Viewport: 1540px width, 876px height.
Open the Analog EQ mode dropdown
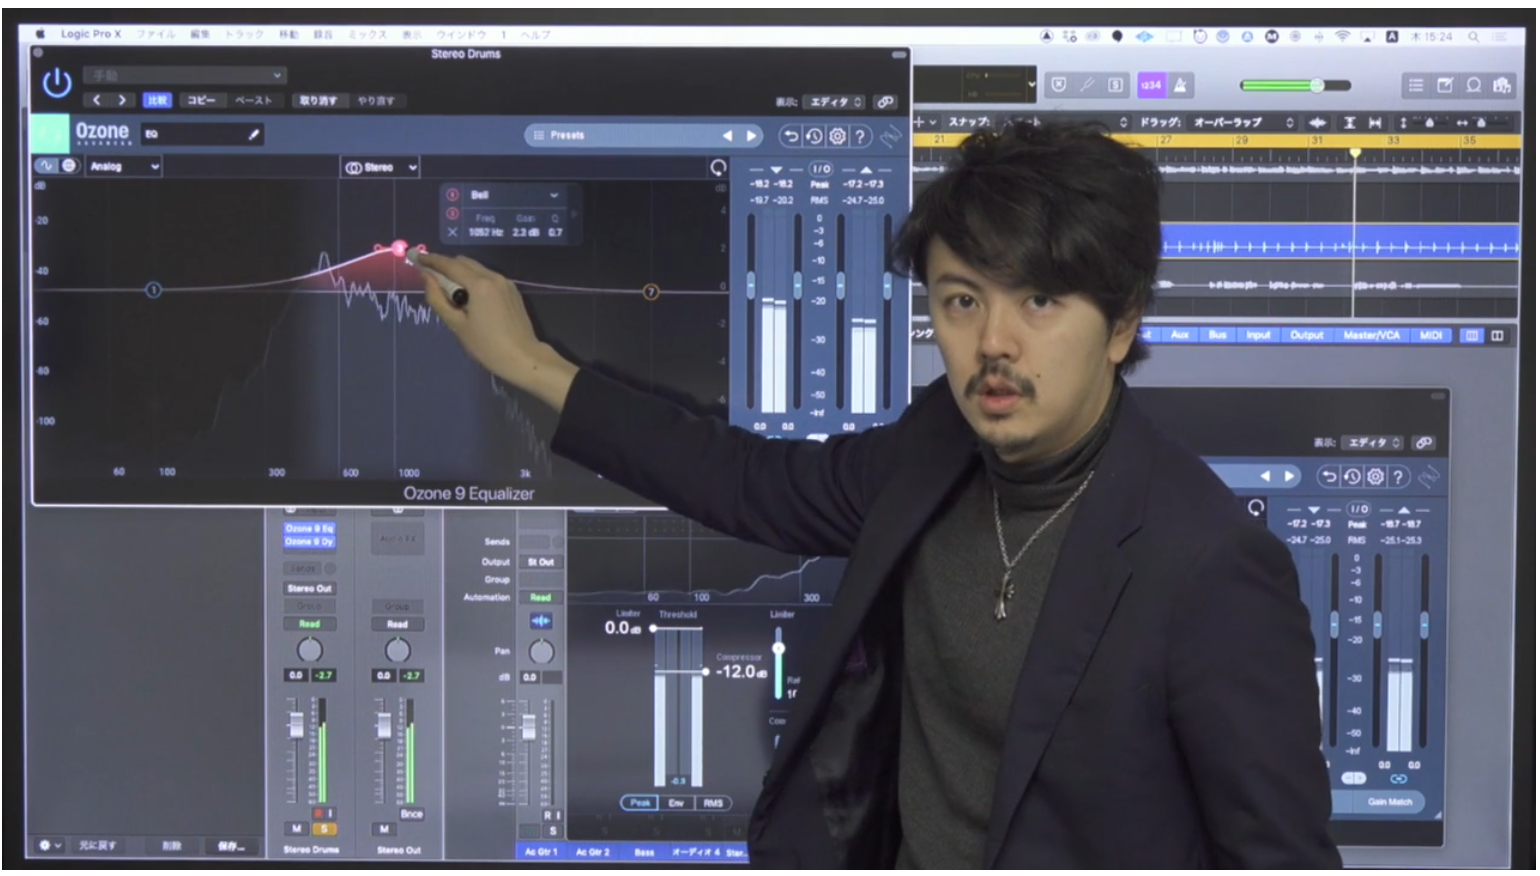(x=125, y=167)
